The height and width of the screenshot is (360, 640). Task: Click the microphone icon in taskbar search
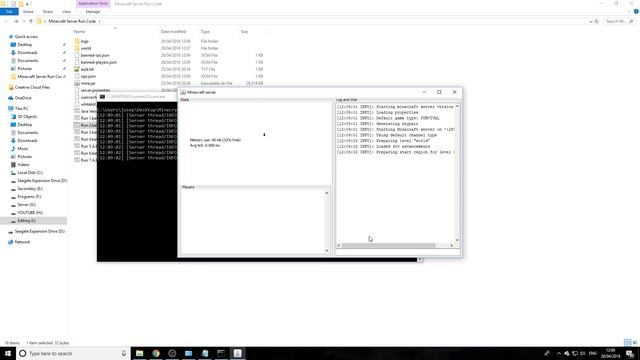(124, 353)
